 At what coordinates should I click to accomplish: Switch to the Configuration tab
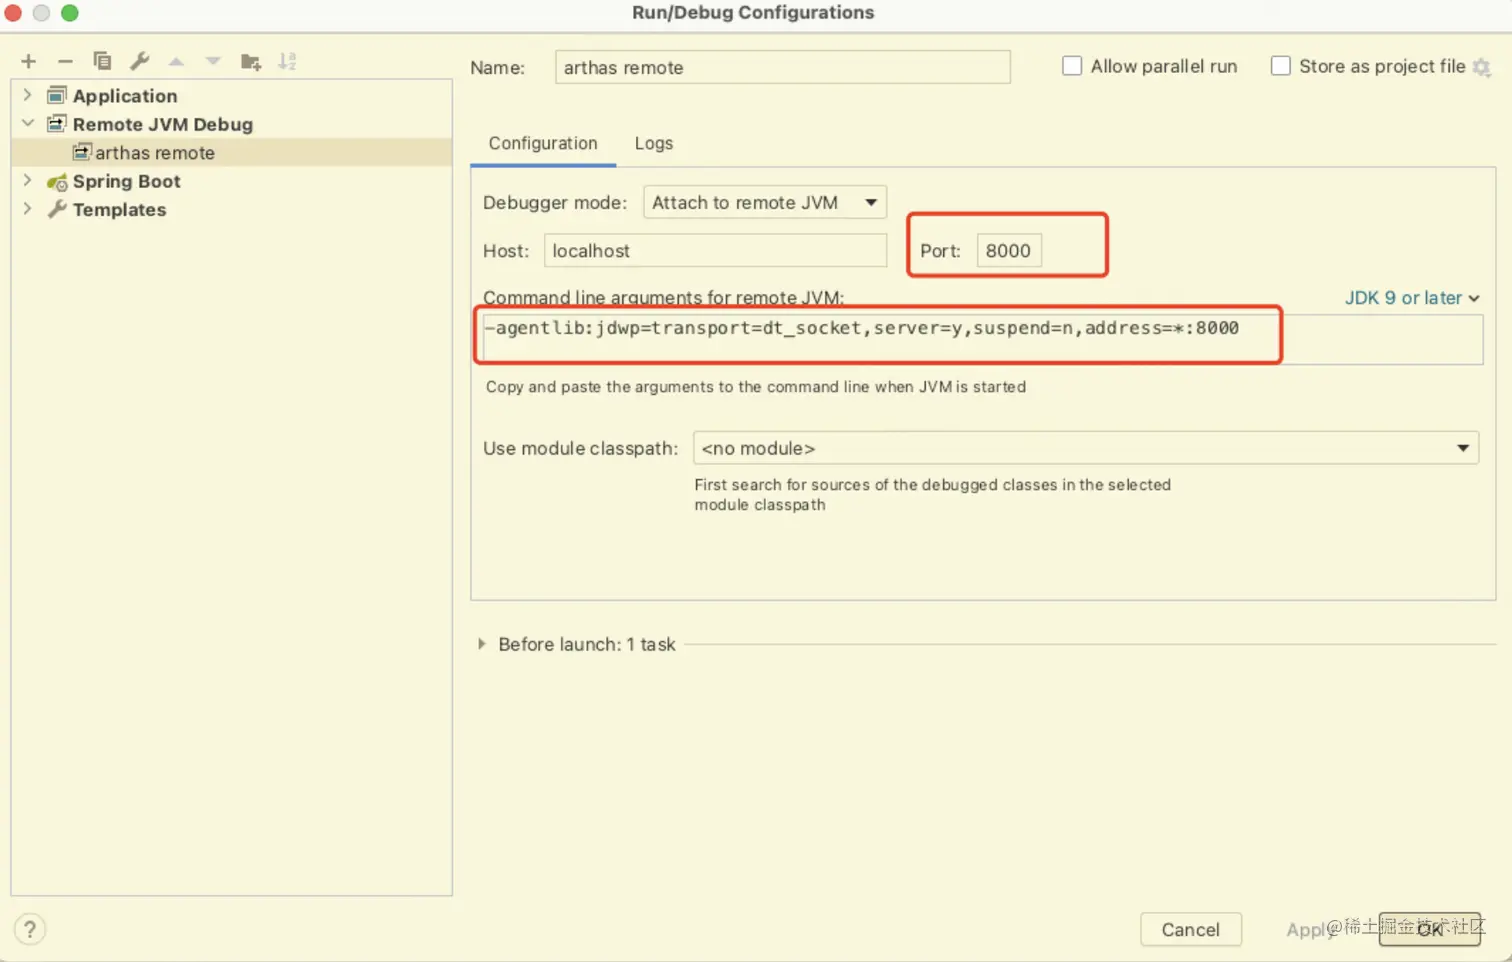tap(543, 143)
